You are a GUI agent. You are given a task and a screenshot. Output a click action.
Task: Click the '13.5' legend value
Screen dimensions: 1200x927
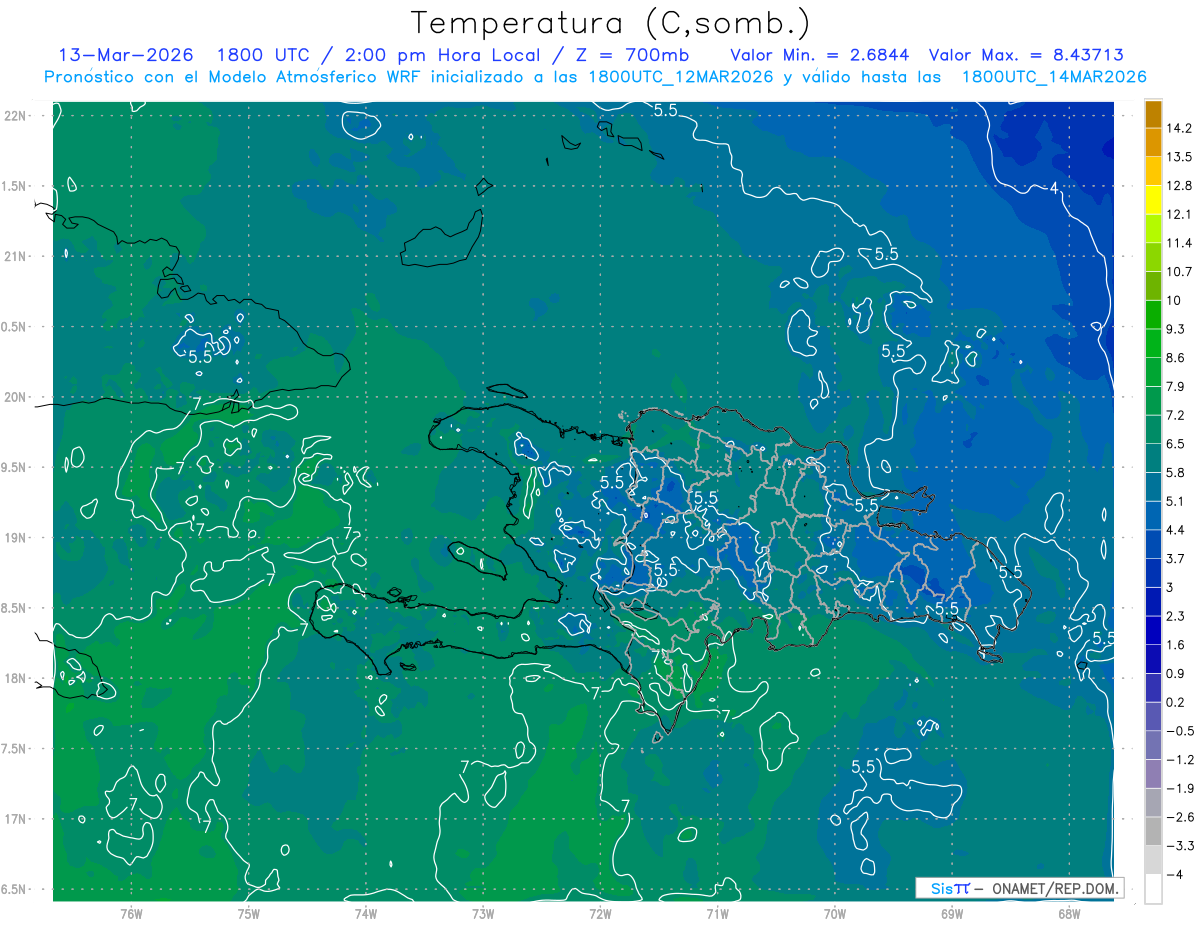(1178, 157)
